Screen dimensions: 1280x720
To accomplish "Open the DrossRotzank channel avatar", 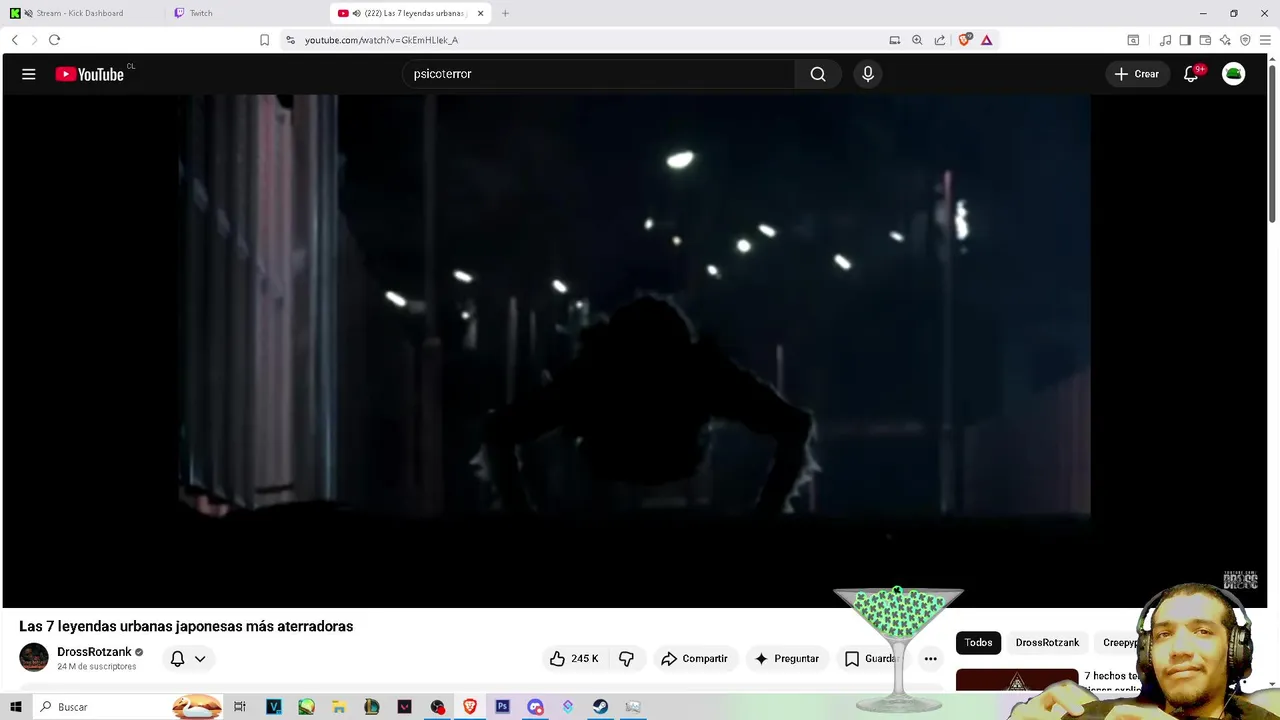I will (34, 658).
